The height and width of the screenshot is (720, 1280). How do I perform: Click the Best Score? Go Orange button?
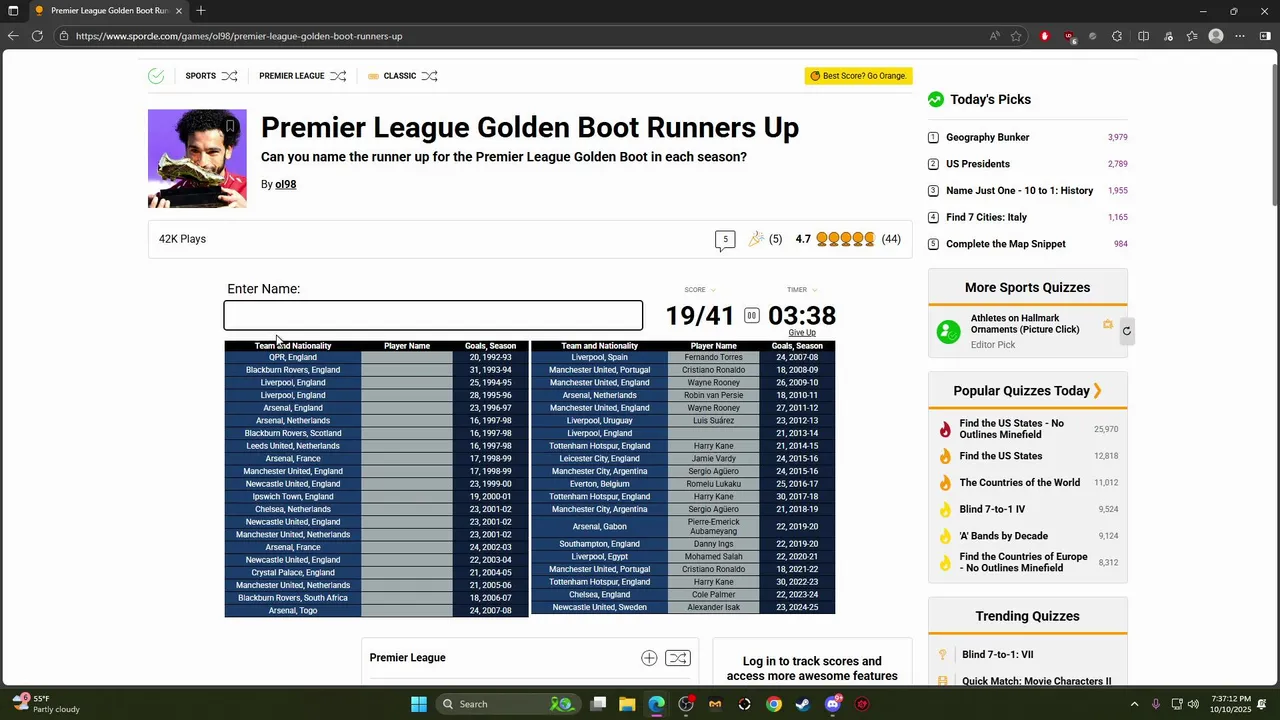coord(858,76)
